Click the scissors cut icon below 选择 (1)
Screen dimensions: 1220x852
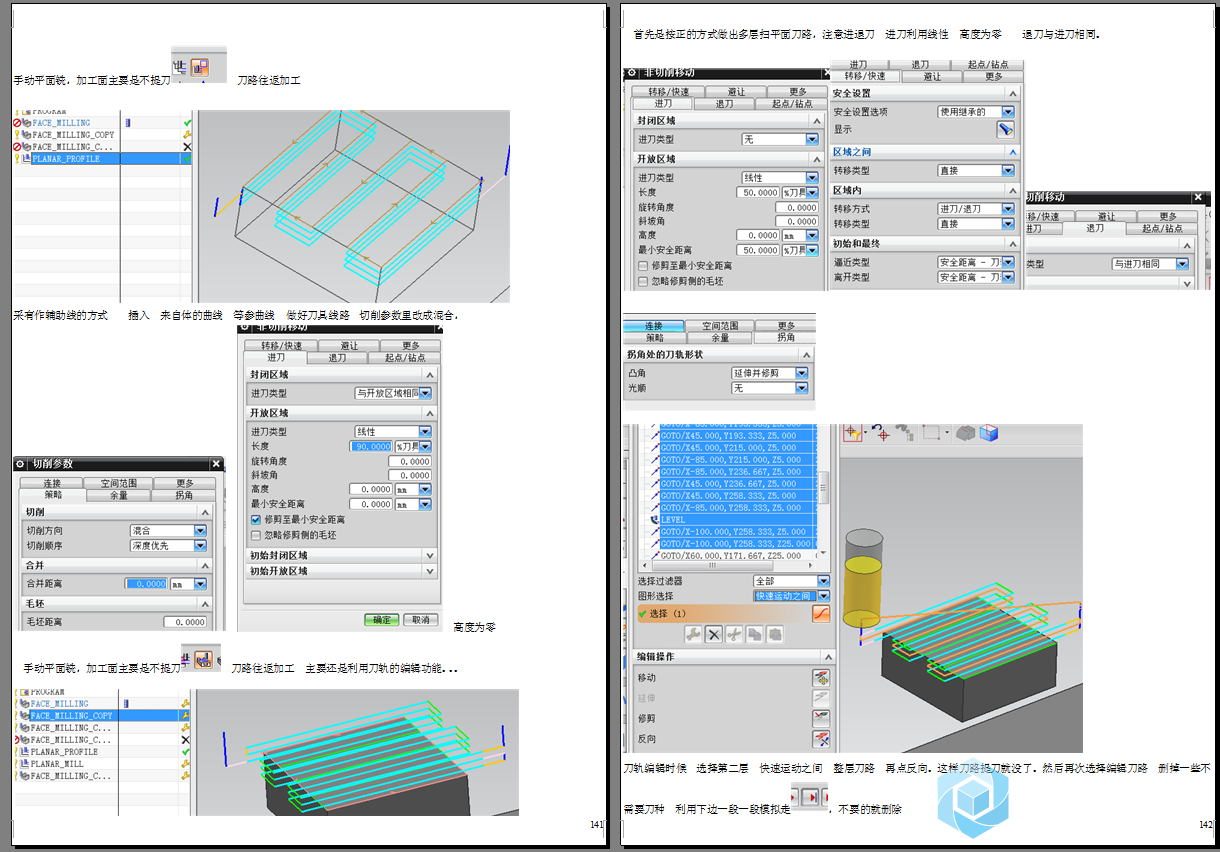pyautogui.click(x=734, y=634)
